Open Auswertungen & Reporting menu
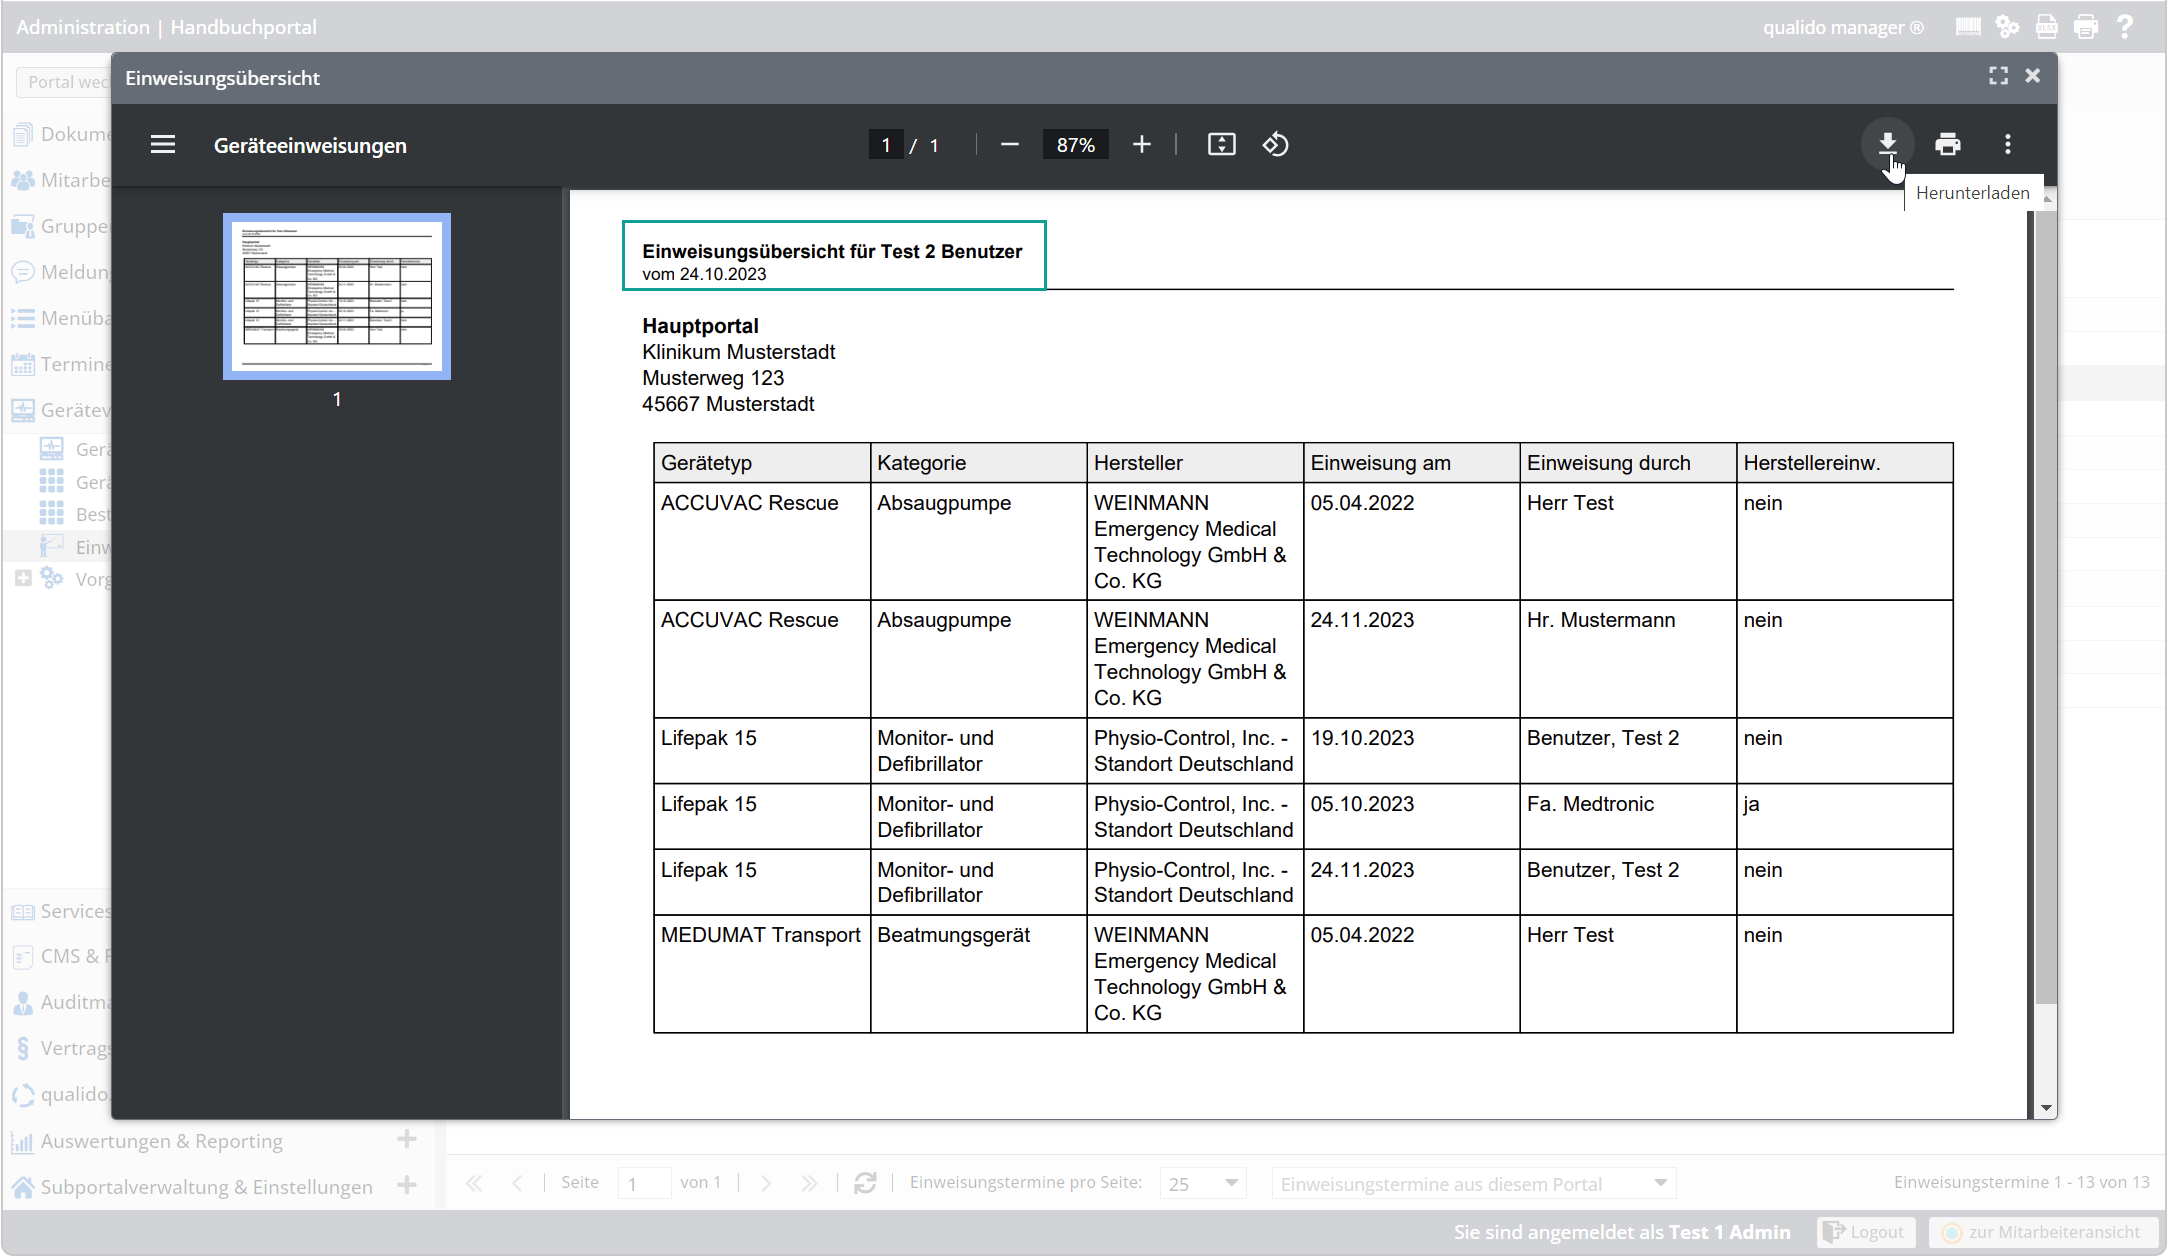 (161, 1141)
